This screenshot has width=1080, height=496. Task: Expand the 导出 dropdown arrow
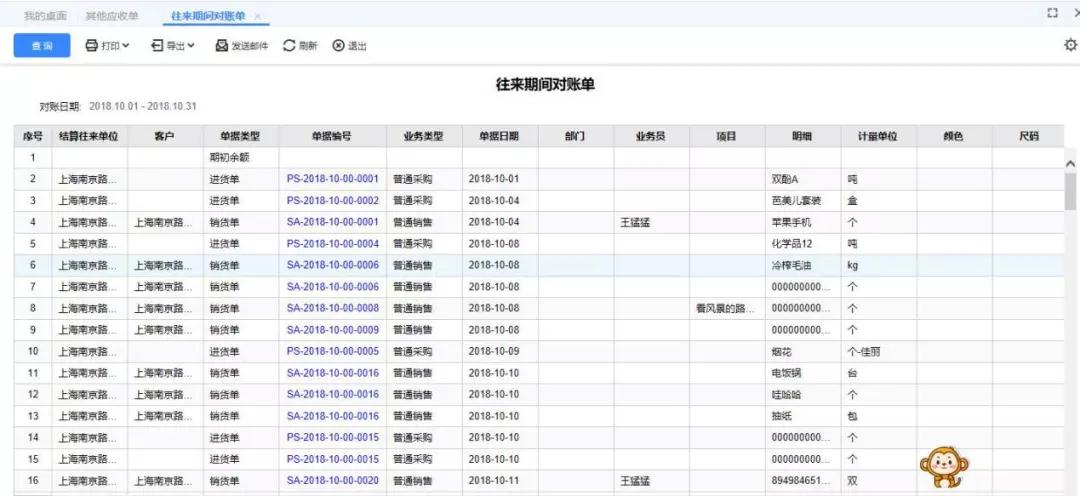click(x=191, y=45)
